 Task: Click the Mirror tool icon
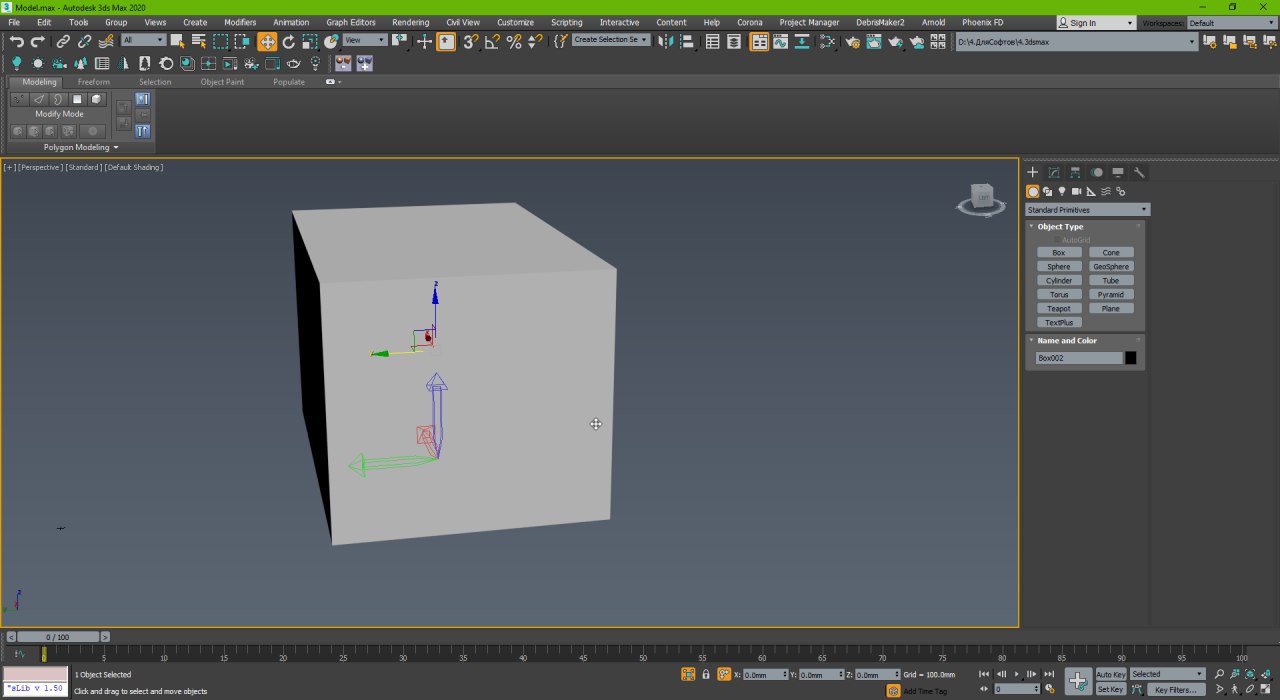[x=665, y=41]
